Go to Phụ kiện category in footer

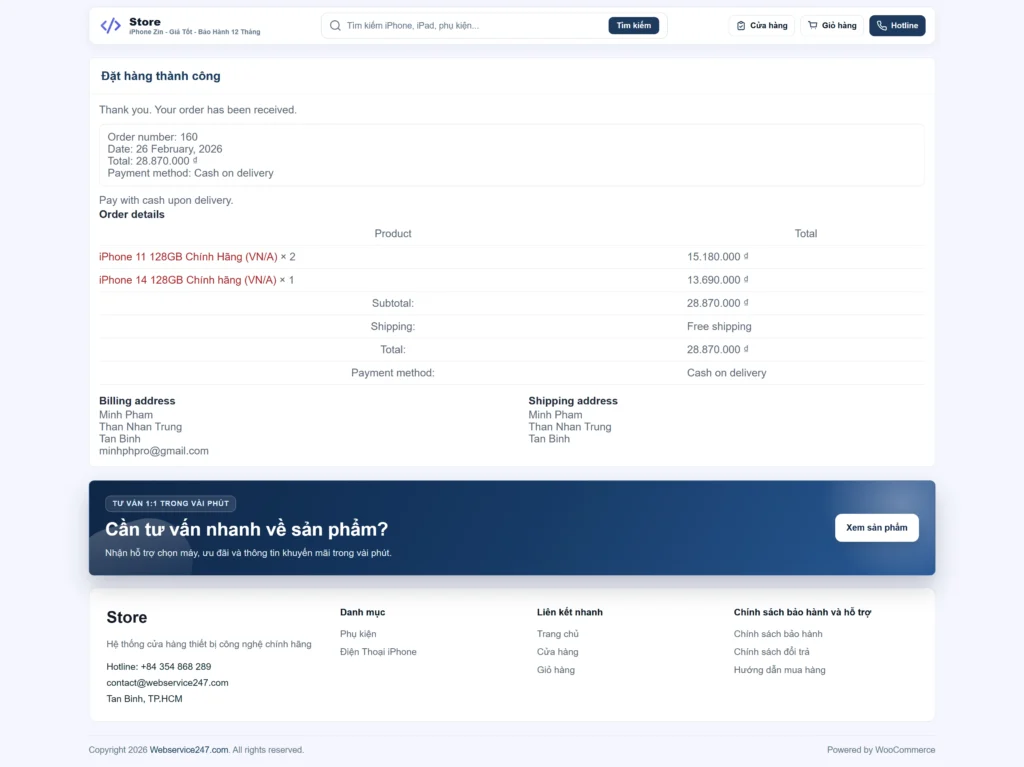tap(358, 634)
